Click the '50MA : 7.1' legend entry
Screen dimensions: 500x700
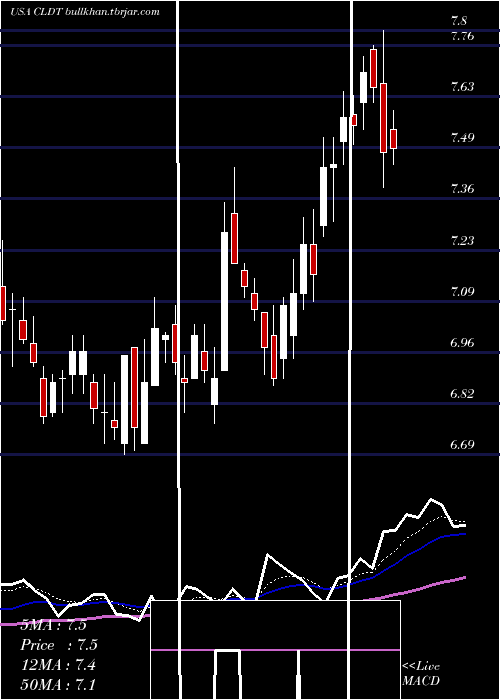point(58,684)
